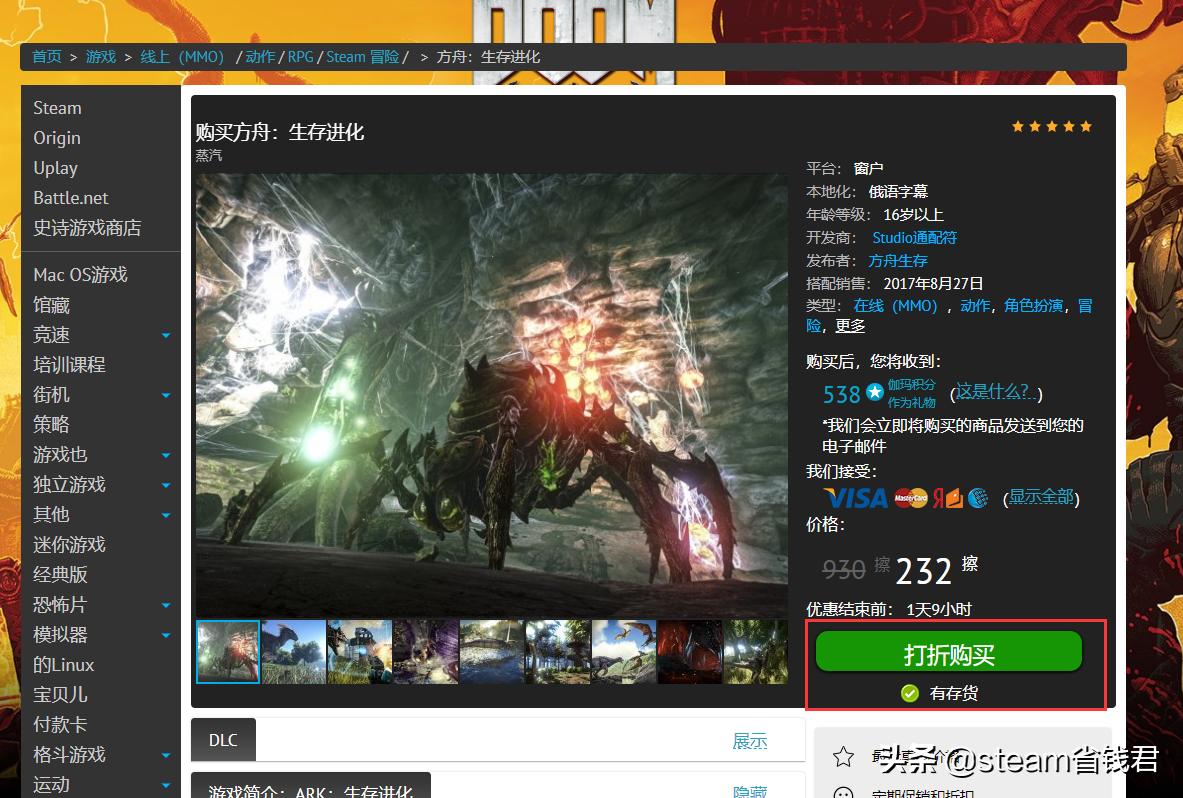
Task: Expand the 模拟器 sidebar category
Action: pos(165,634)
